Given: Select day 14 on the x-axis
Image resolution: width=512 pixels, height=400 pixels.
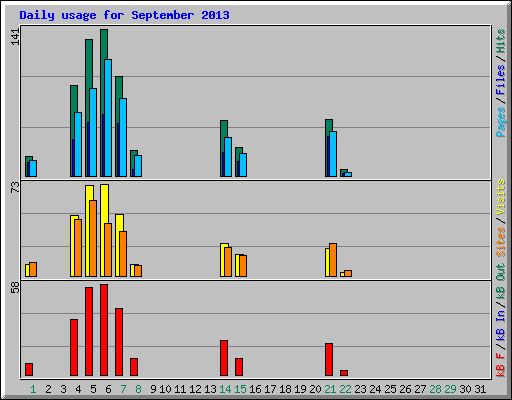Looking at the screenshot, I should point(225,389).
